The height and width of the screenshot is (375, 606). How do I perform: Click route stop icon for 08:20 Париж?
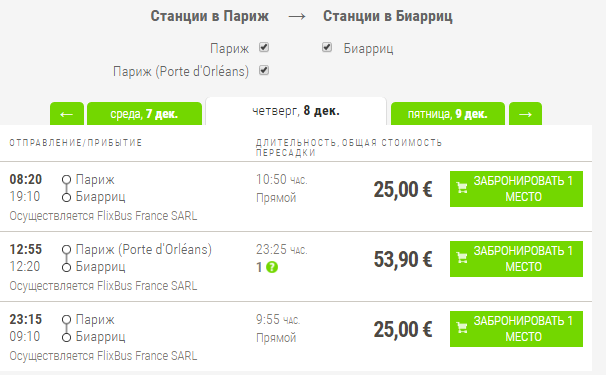tap(66, 180)
